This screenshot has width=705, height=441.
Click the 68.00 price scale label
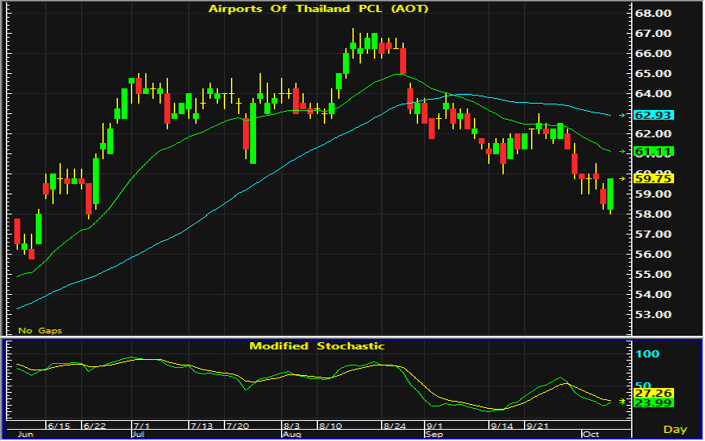coord(653,13)
